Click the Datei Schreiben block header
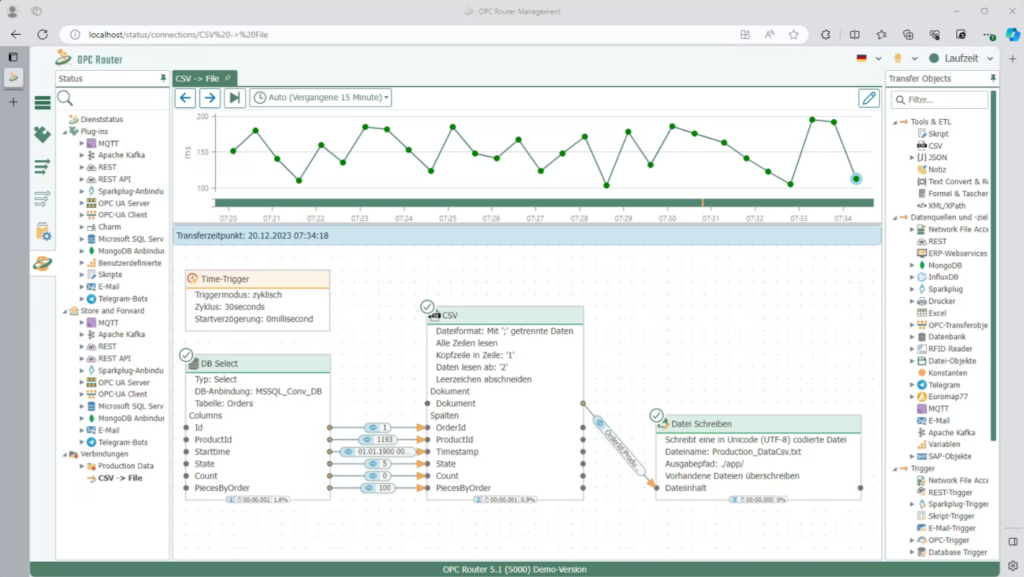This screenshot has height=577, width=1024. [x=758, y=424]
